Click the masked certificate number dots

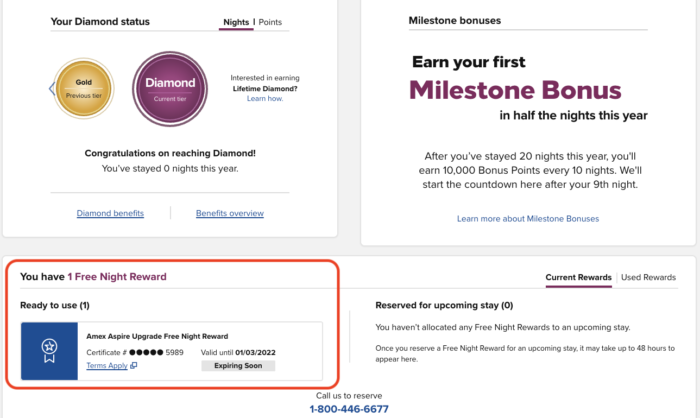tap(146, 352)
